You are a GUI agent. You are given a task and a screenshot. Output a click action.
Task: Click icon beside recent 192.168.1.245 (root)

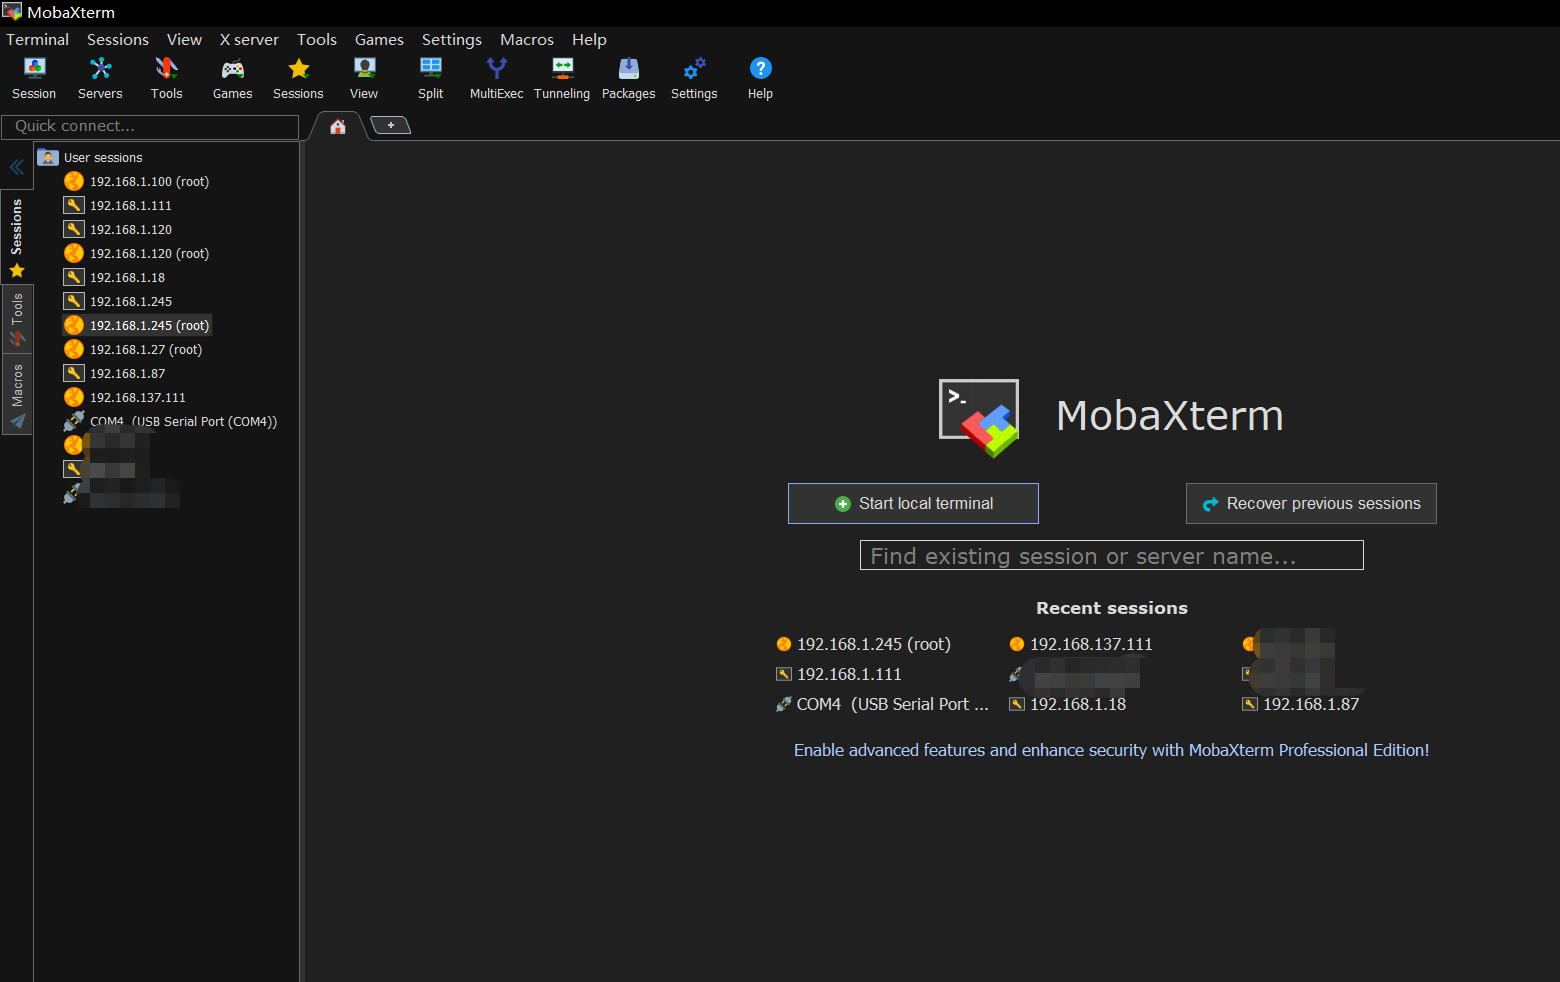tap(784, 644)
